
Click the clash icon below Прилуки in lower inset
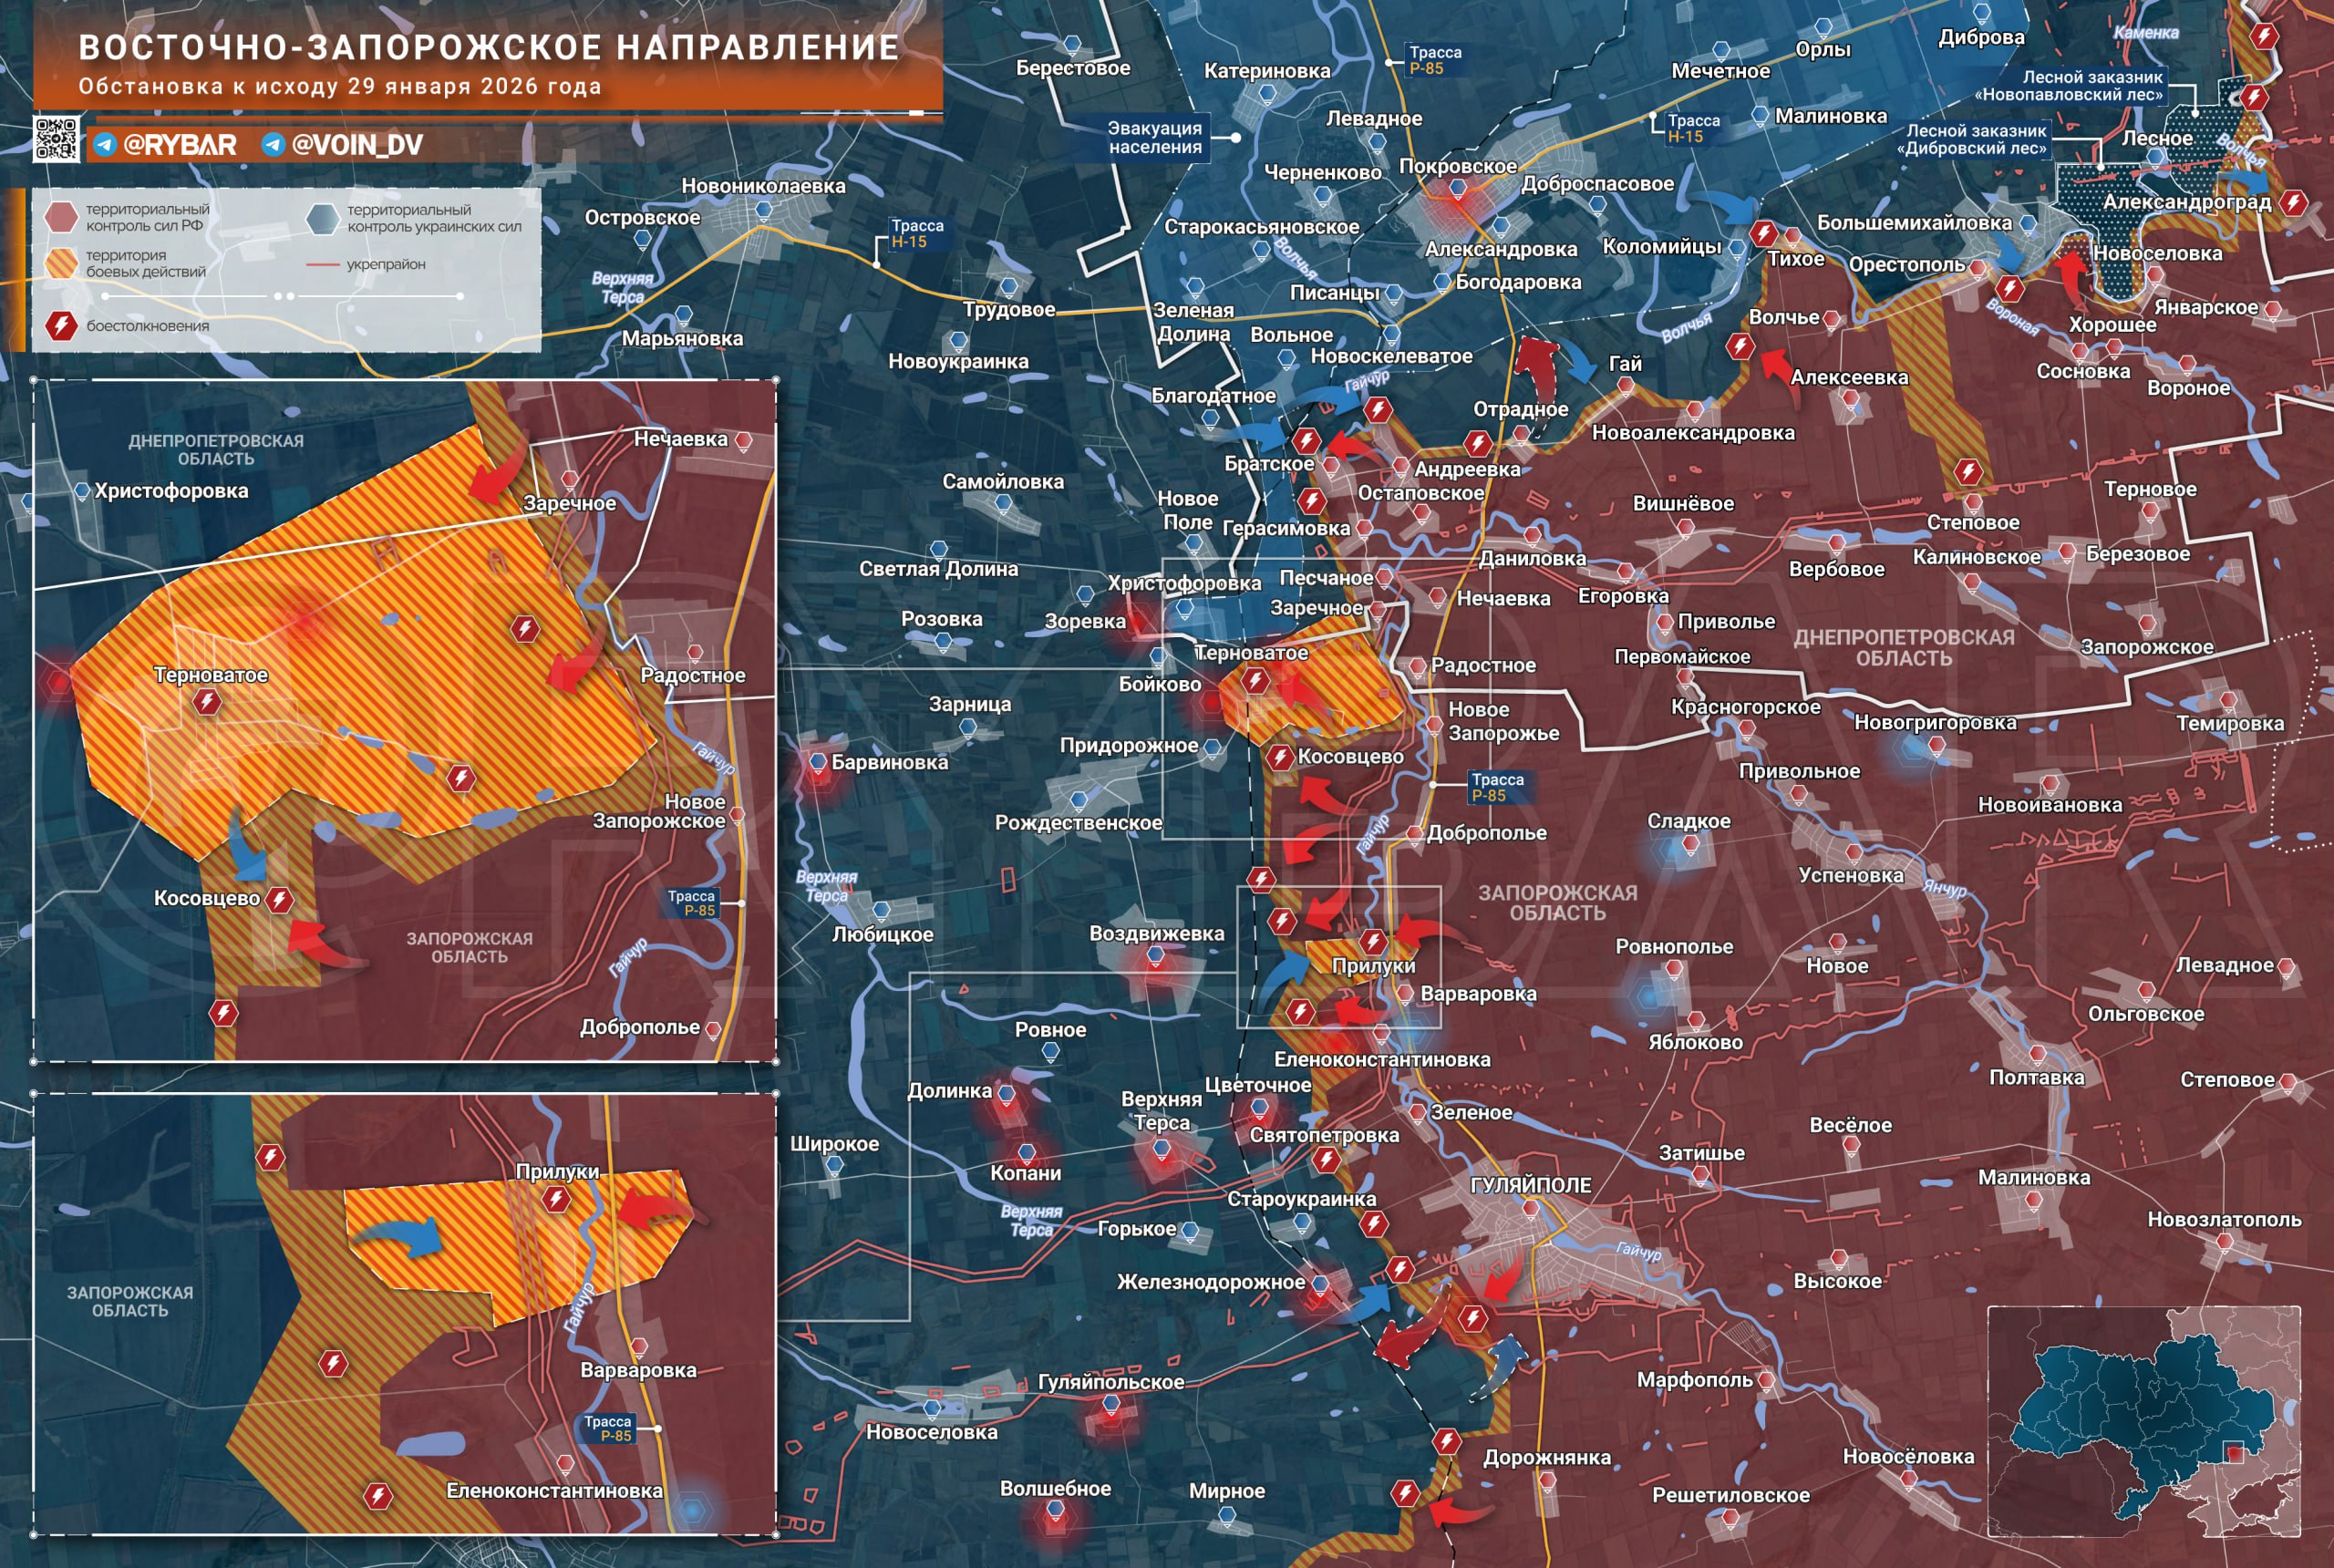coord(557,1199)
